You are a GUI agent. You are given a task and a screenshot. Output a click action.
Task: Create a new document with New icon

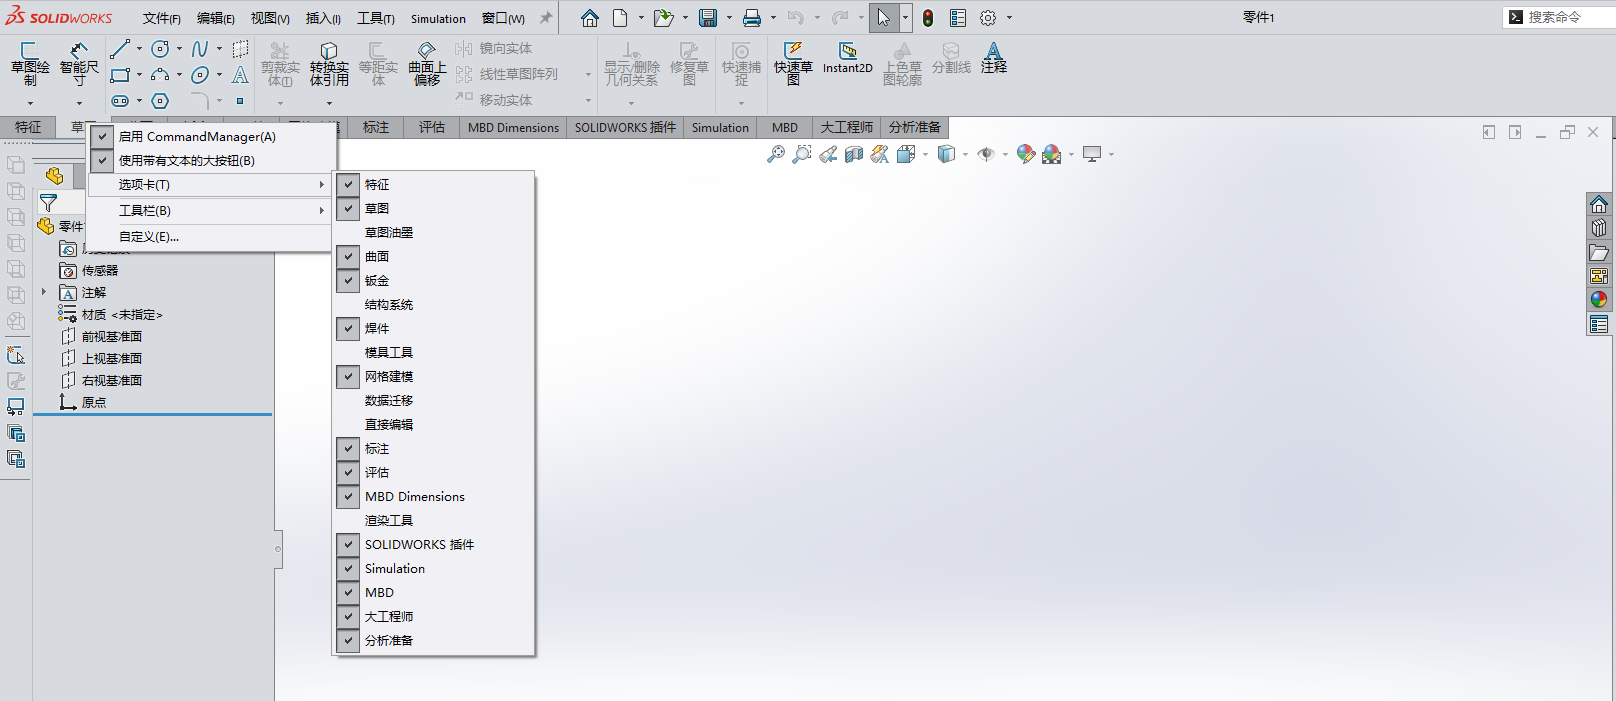tap(620, 18)
